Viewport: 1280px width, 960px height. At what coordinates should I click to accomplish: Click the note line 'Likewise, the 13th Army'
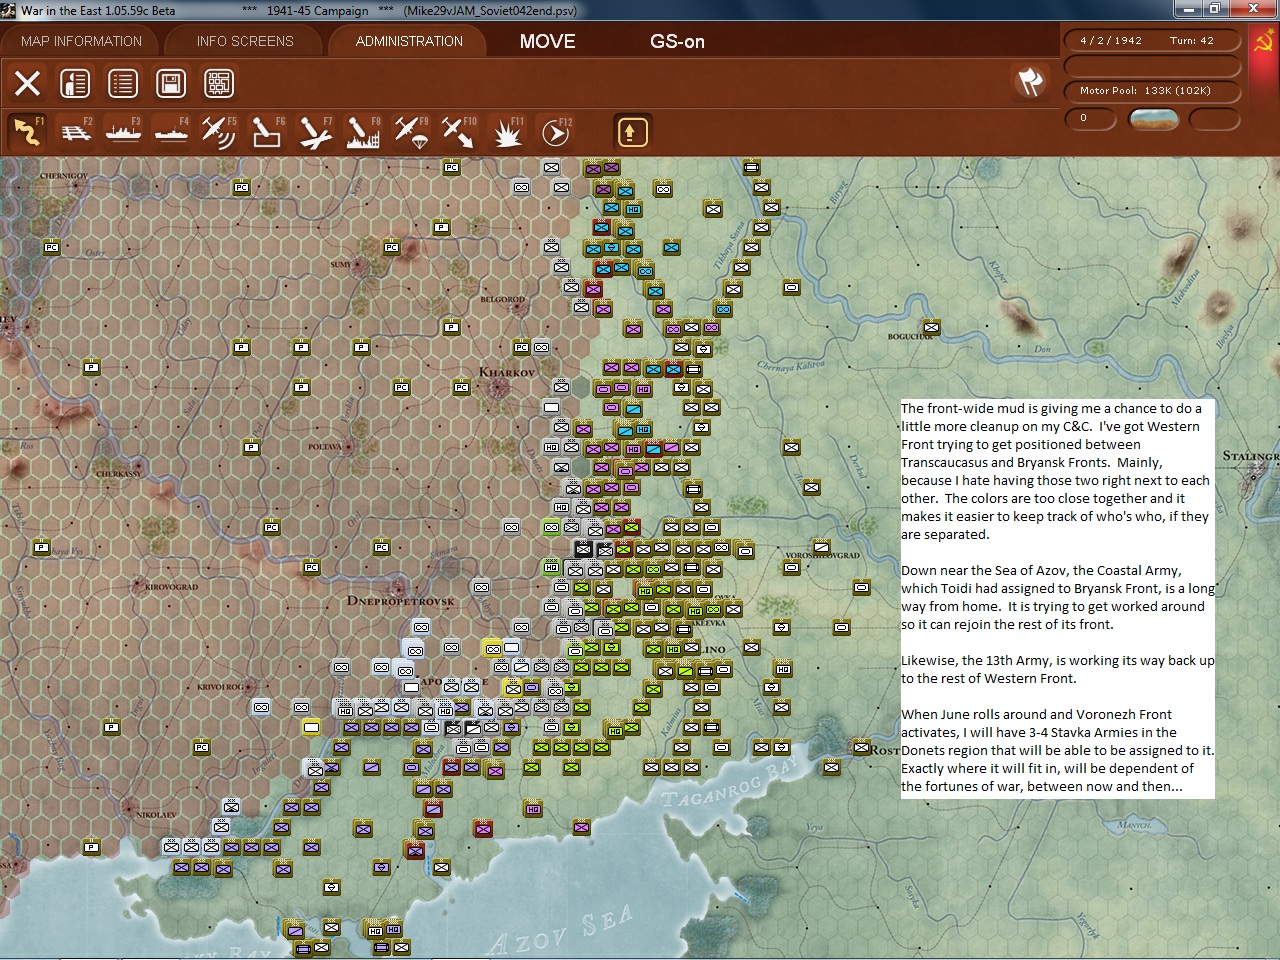pos(1058,660)
